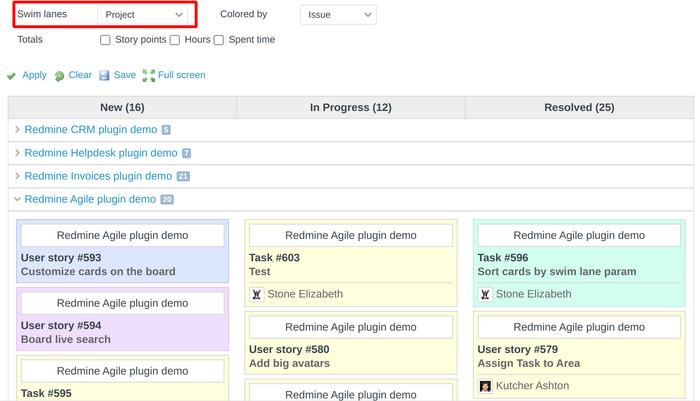
Task: Check the Spent time checkbox
Action: pyautogui.click(x=218, y=40)
